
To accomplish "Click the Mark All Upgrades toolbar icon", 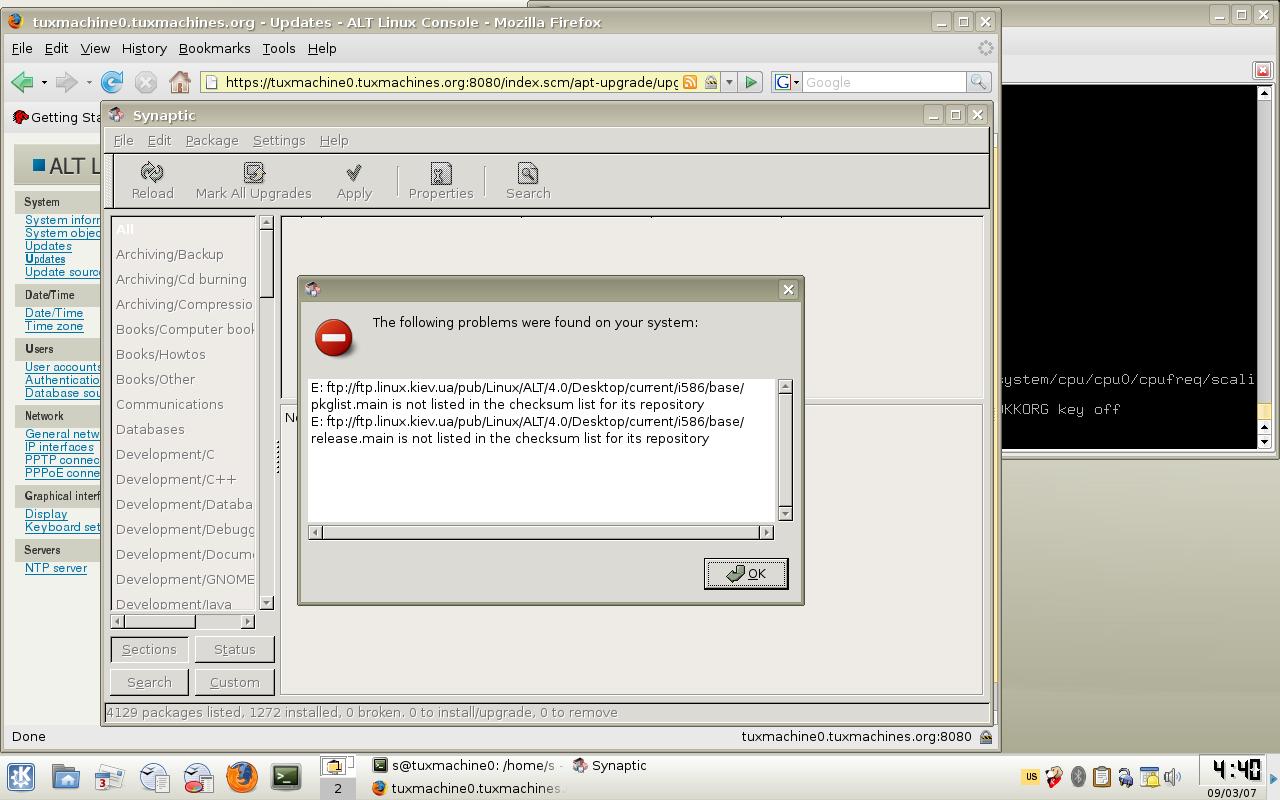I will pyautogui.click(x=254, y=172).
